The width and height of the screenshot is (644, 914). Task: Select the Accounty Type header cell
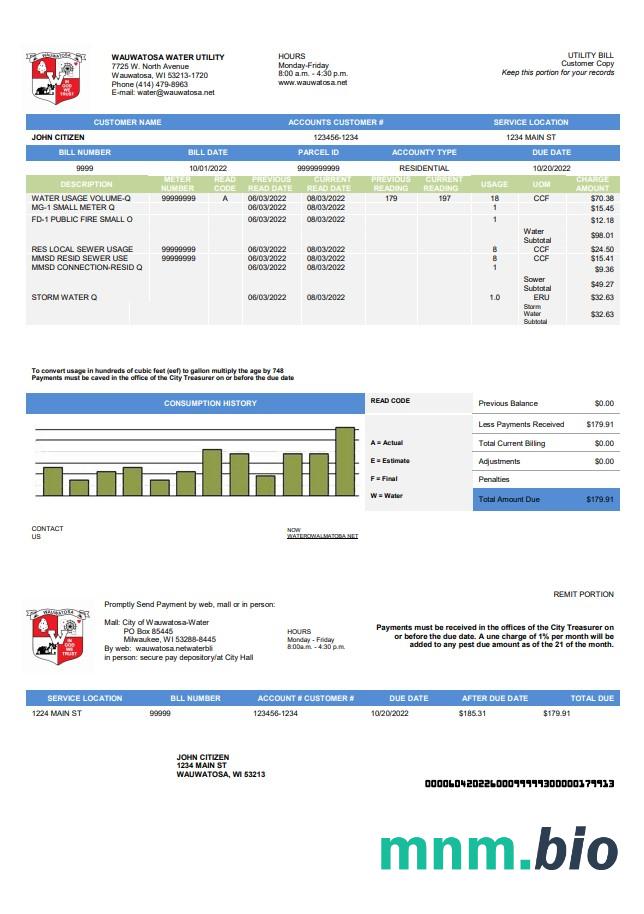[x=424, y=153]
